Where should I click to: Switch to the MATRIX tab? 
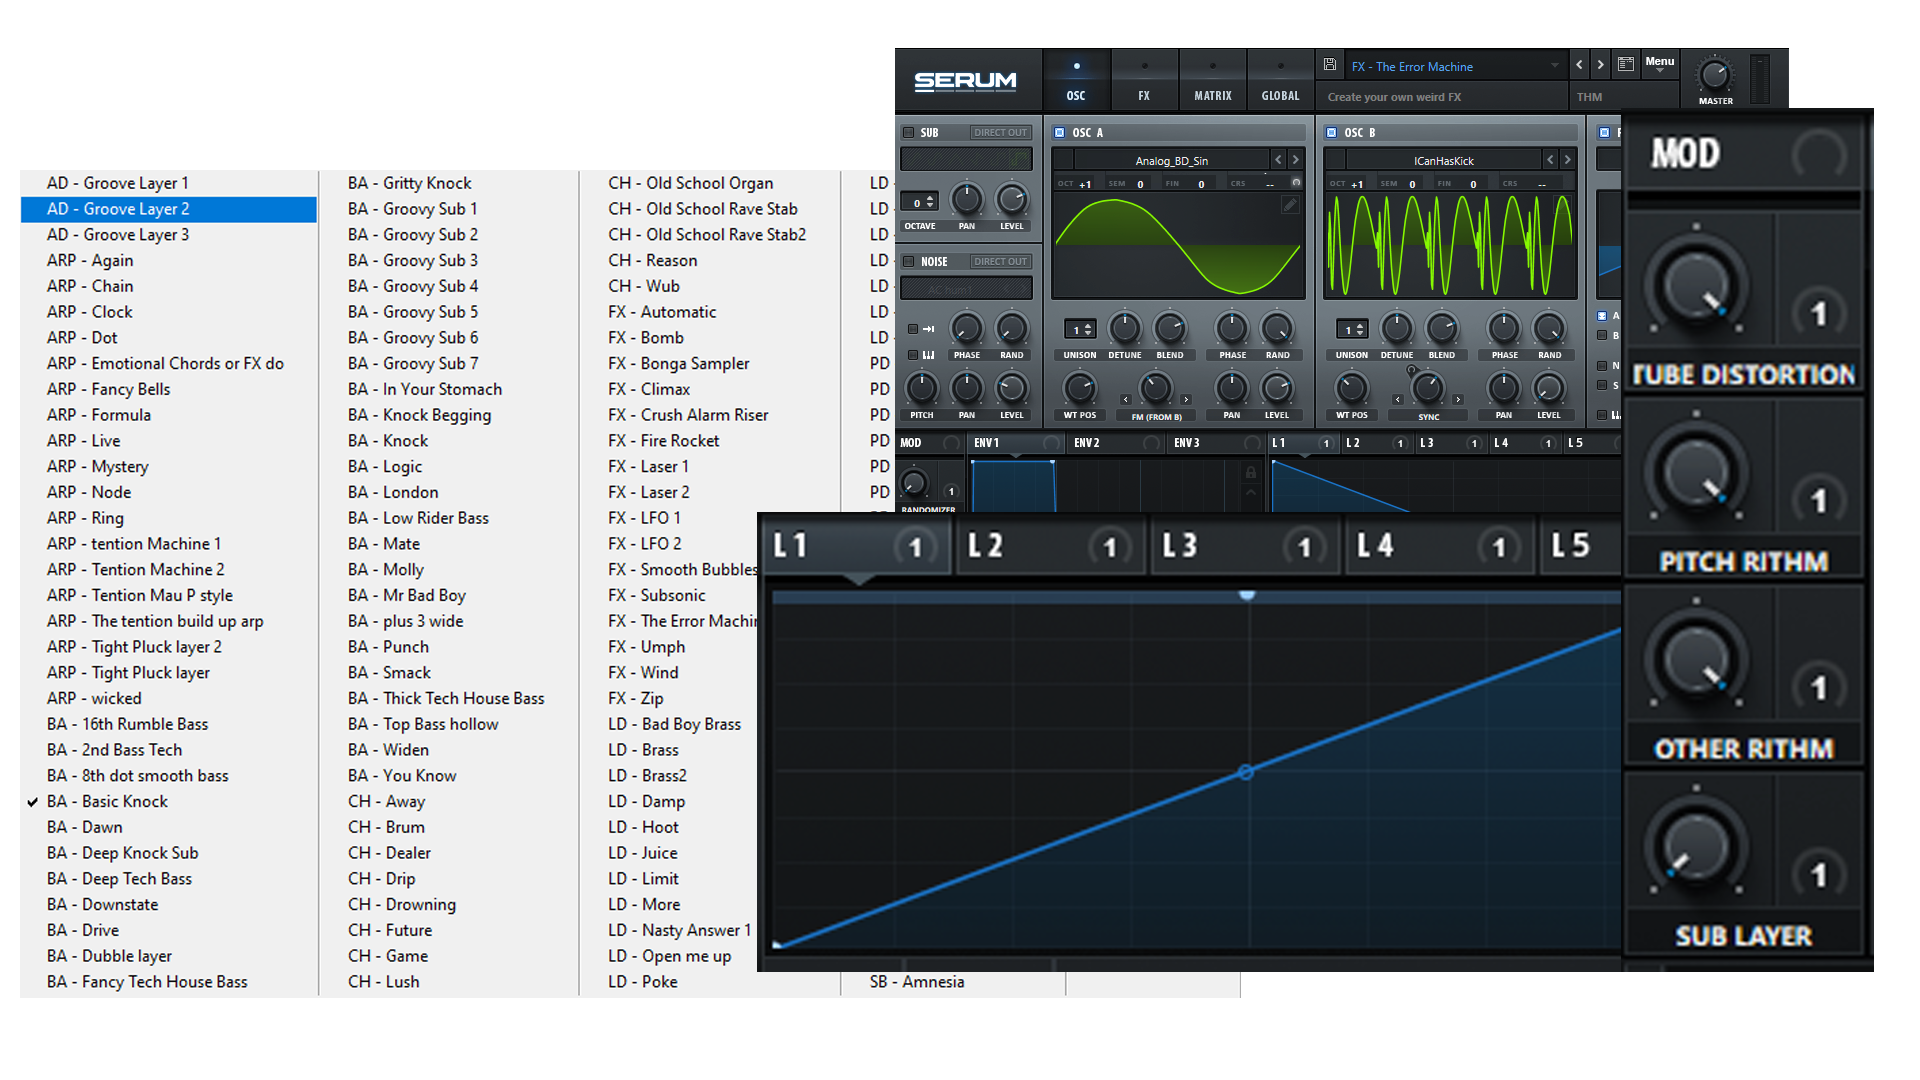click(x=1213, y=80)
